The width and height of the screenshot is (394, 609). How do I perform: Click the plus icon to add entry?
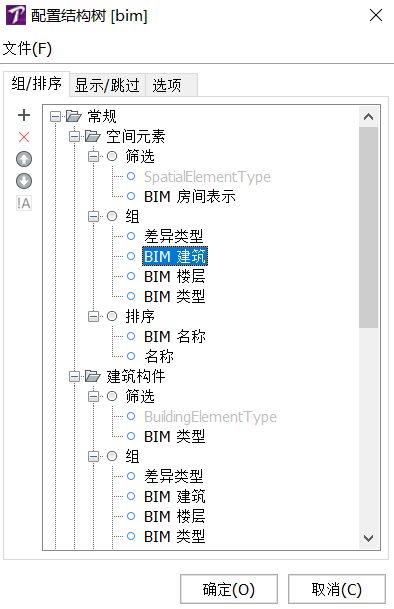pyautogui.click(x=24, y=115)
